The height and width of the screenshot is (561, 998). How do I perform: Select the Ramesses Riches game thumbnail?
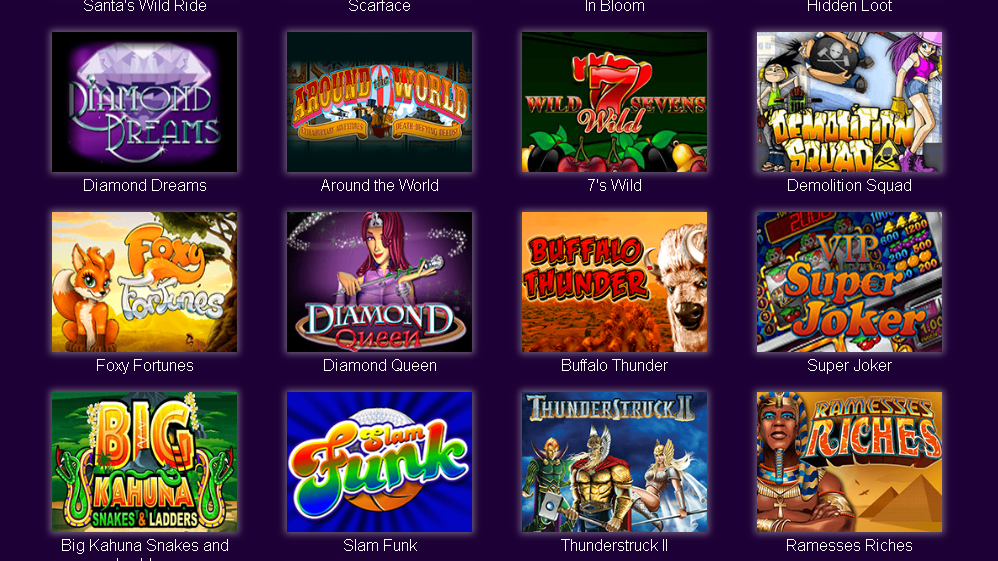coord(849,462)
